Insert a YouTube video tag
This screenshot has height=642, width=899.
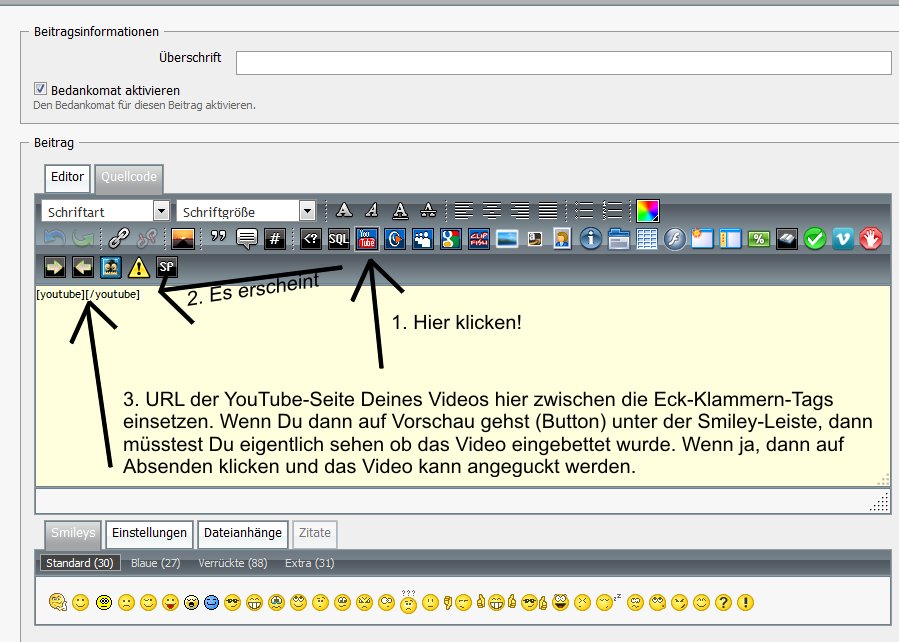pos(367,238)
